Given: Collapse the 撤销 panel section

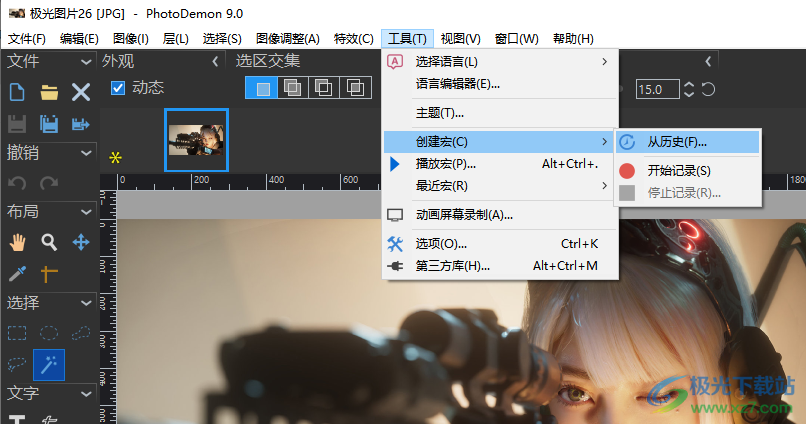Looking at the screenshot, I should (x=86, y=153).
